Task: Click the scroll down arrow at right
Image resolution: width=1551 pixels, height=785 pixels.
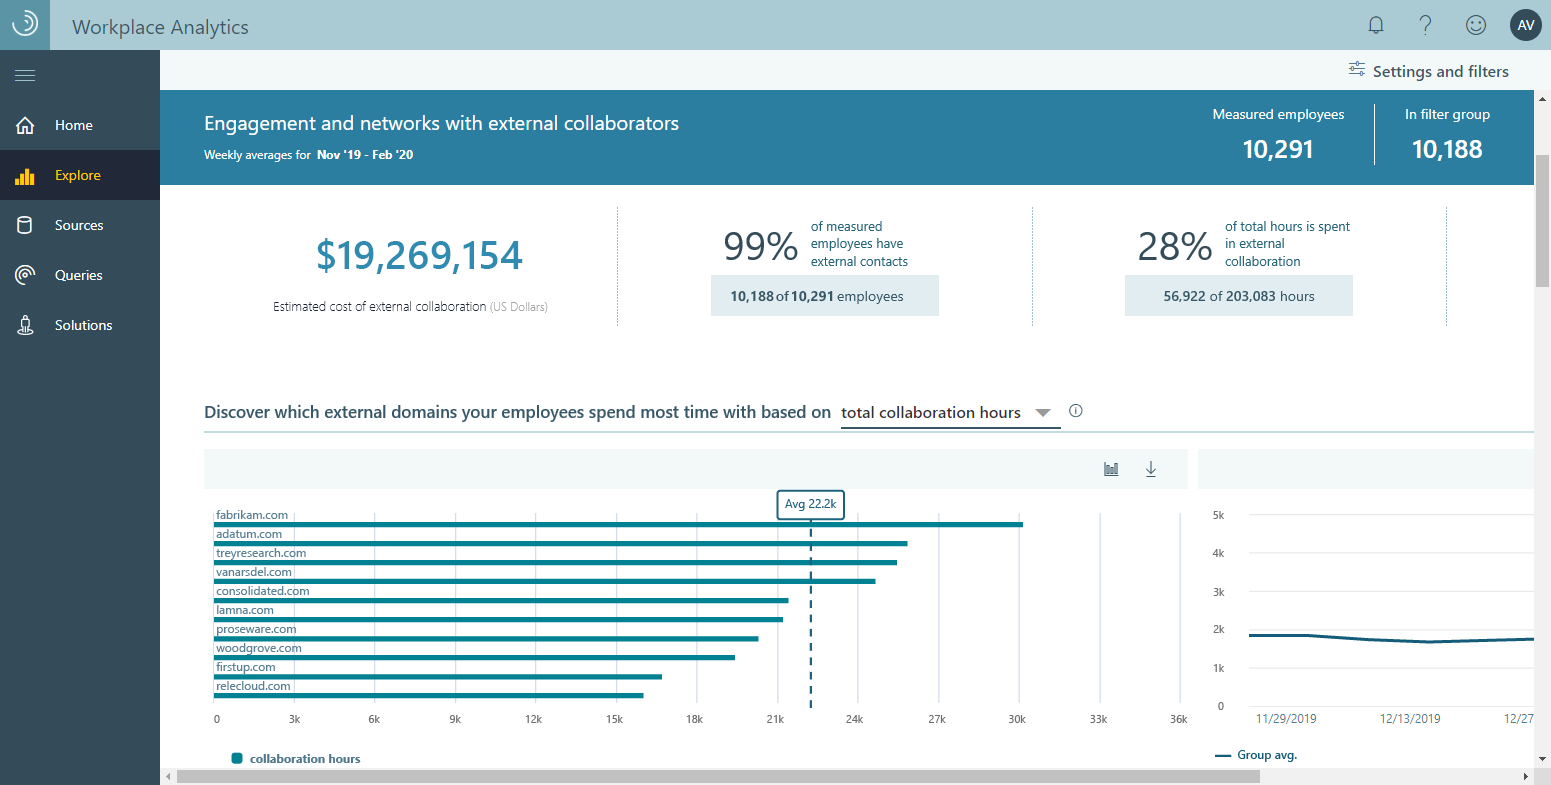Action: (x=1542, y=759)
